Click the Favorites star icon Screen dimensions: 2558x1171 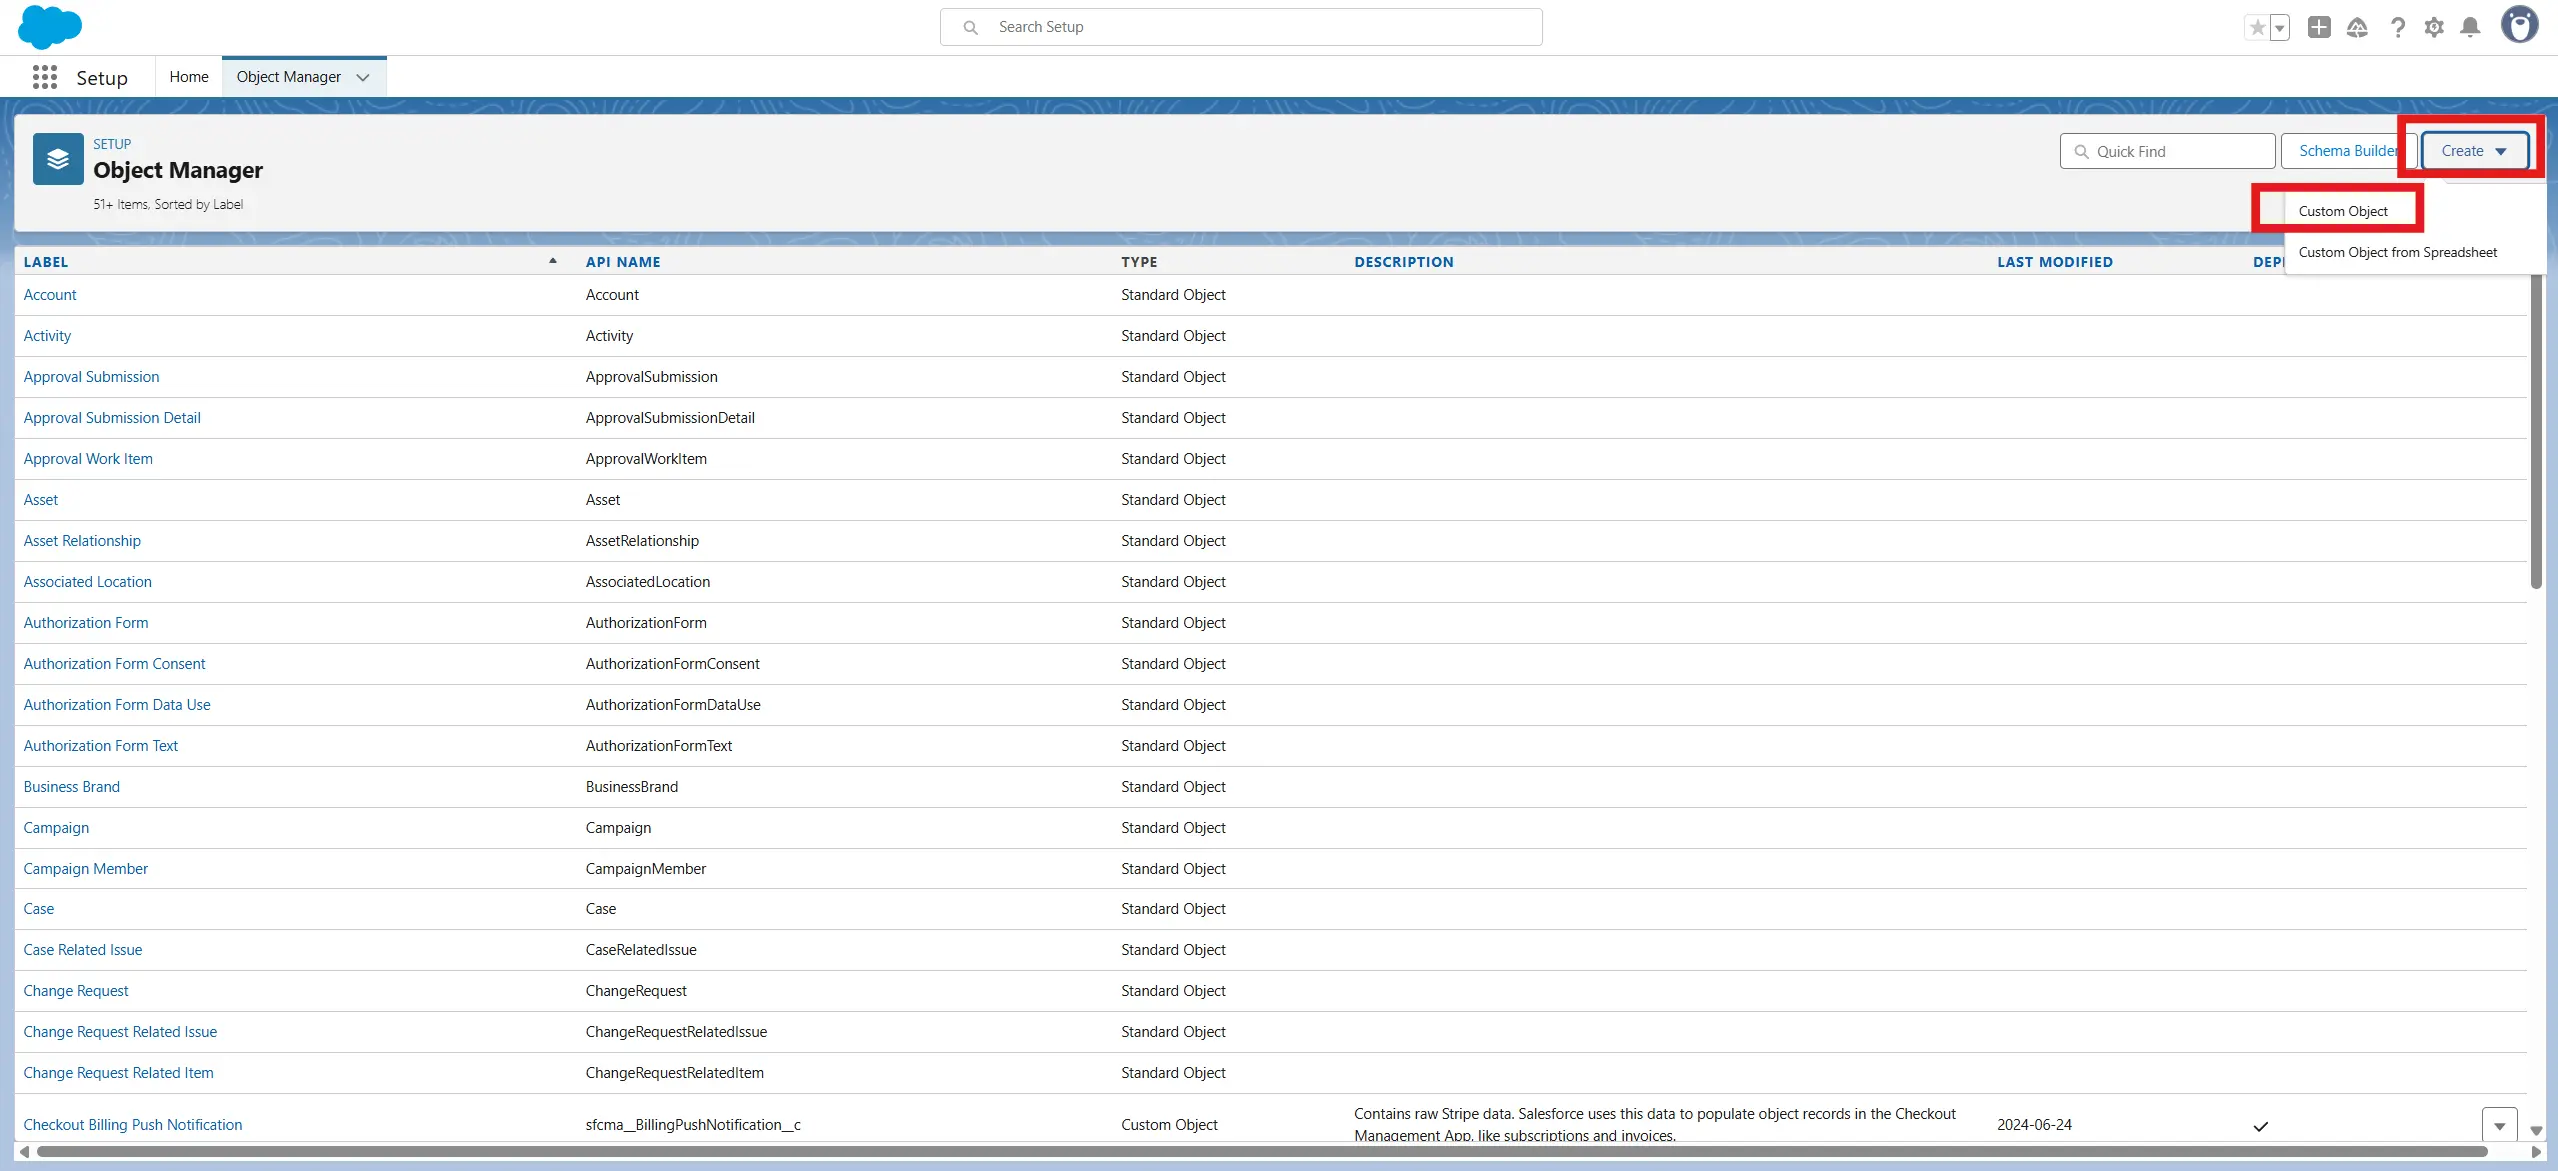pos(2257,28)
